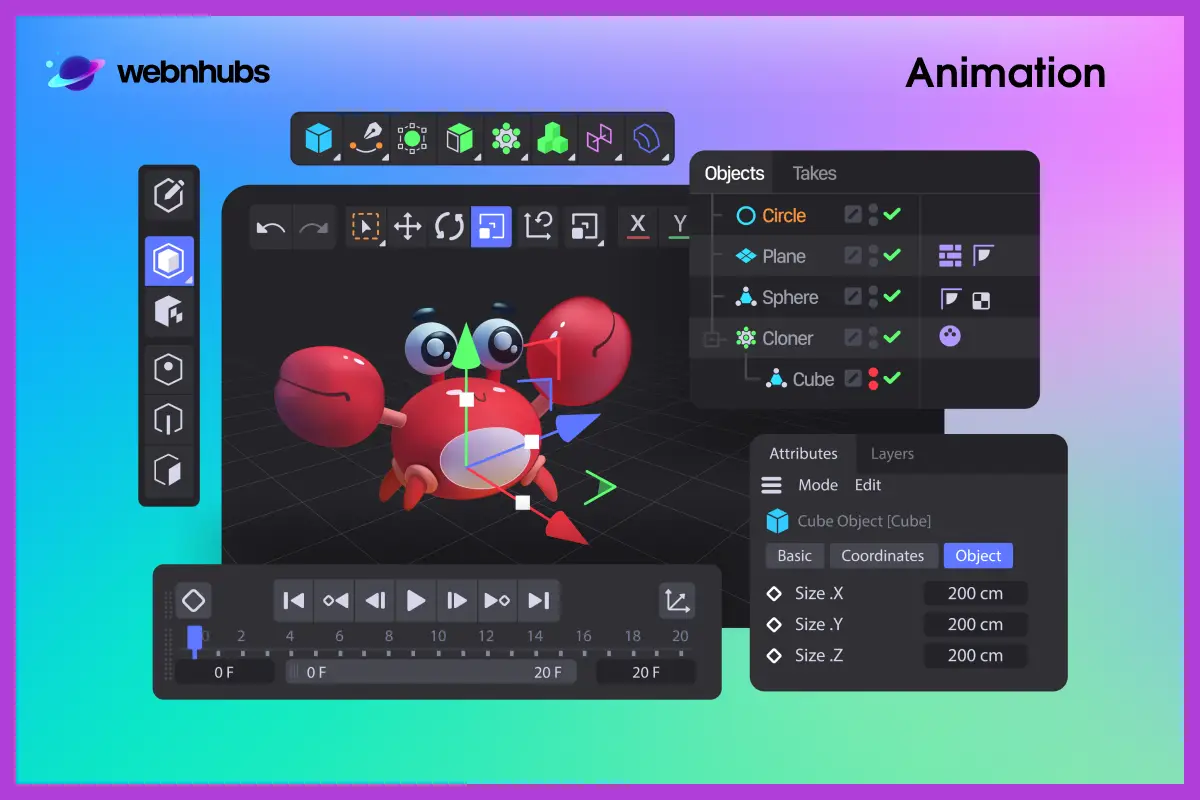Click the Basic button in Attributes panel
This screenshot has width=1200, height=800.
click(x=794, y=556)
